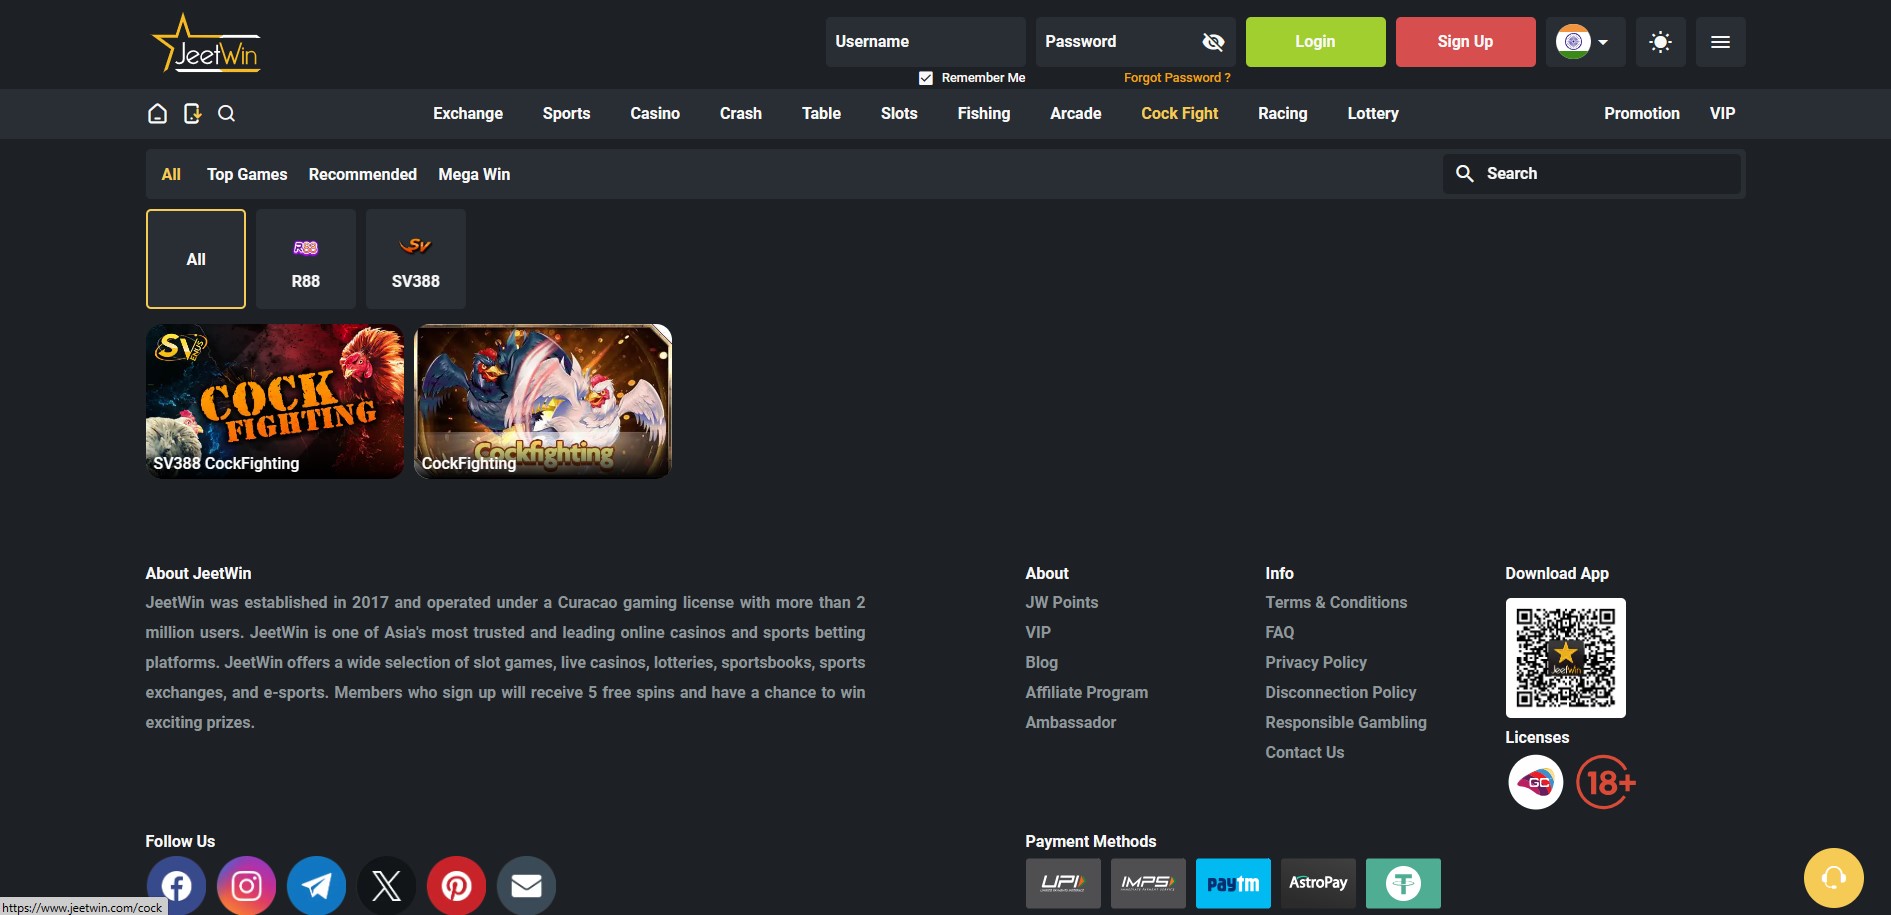Click the JeetWin logo
Image resolution: width=1891 pixels, height=915 pixels.
(206, 43)
